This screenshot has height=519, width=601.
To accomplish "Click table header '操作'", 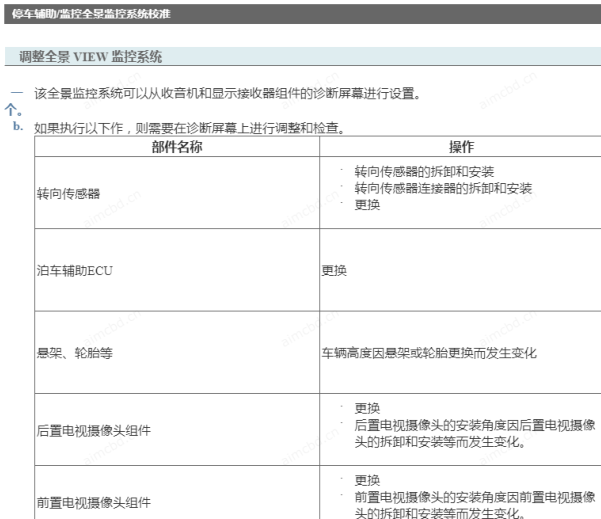I will tap(461, 147).
